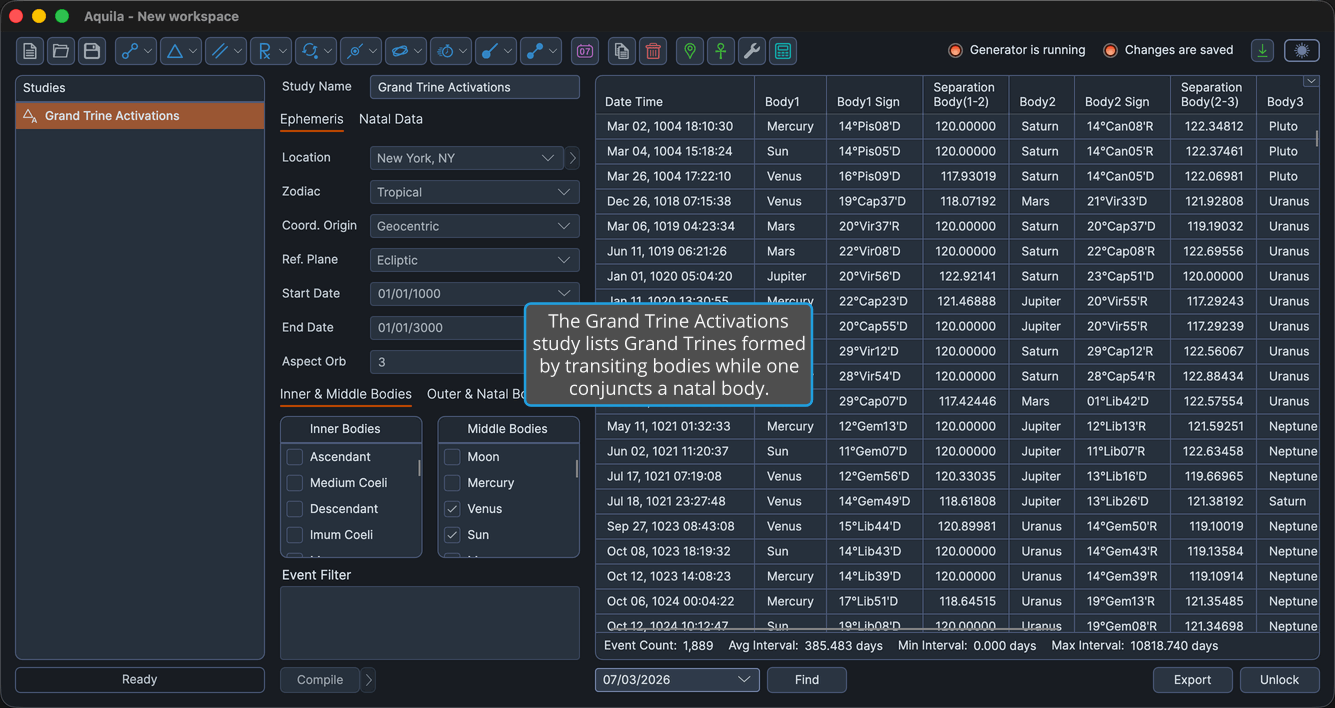
Task: Click the purple calendar 07 icon
Action: (x=585, y=51)
